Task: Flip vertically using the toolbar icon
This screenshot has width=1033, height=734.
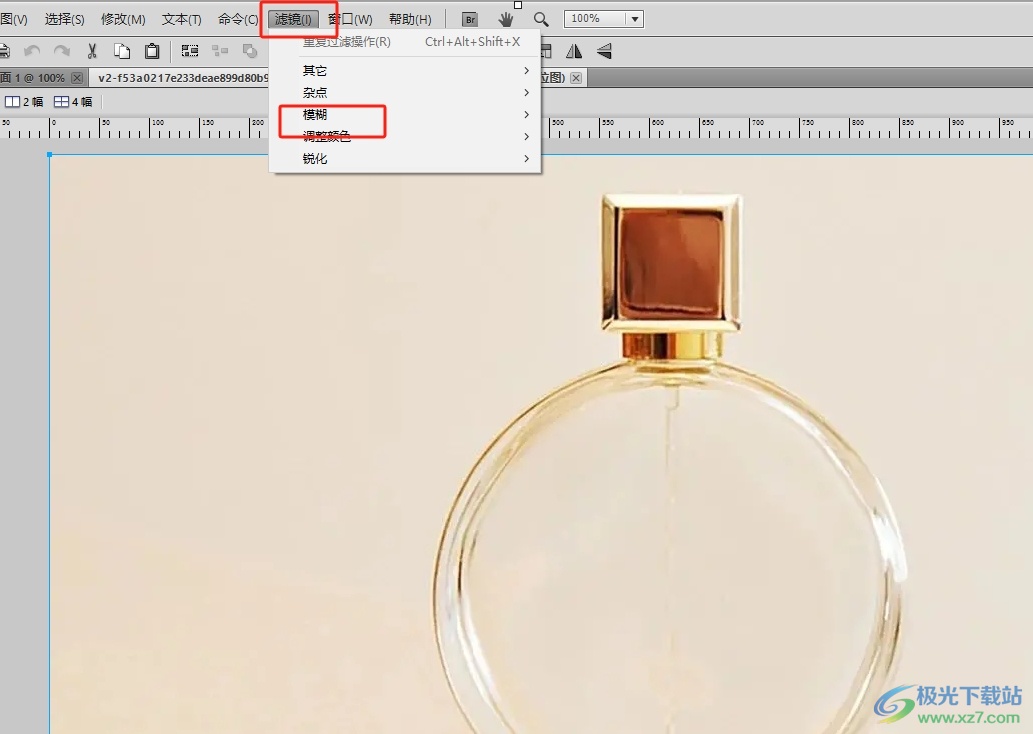Action: click(x=604, y=51)
